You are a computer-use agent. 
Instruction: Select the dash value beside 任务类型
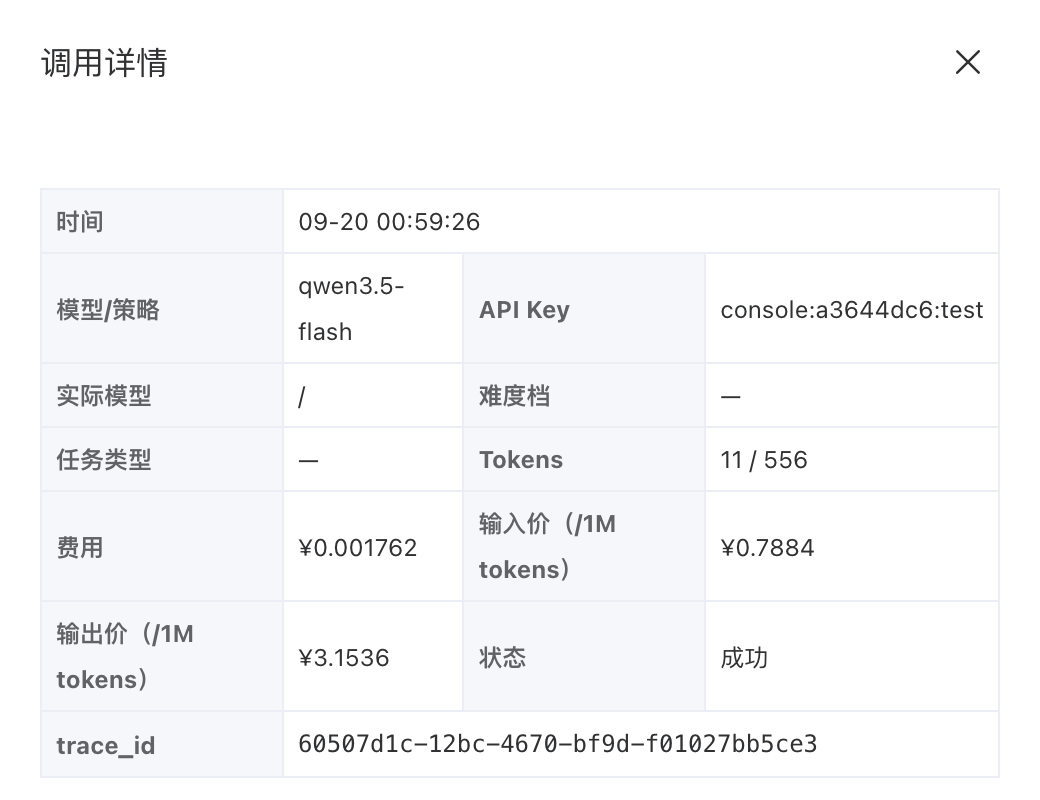[308, 460]
